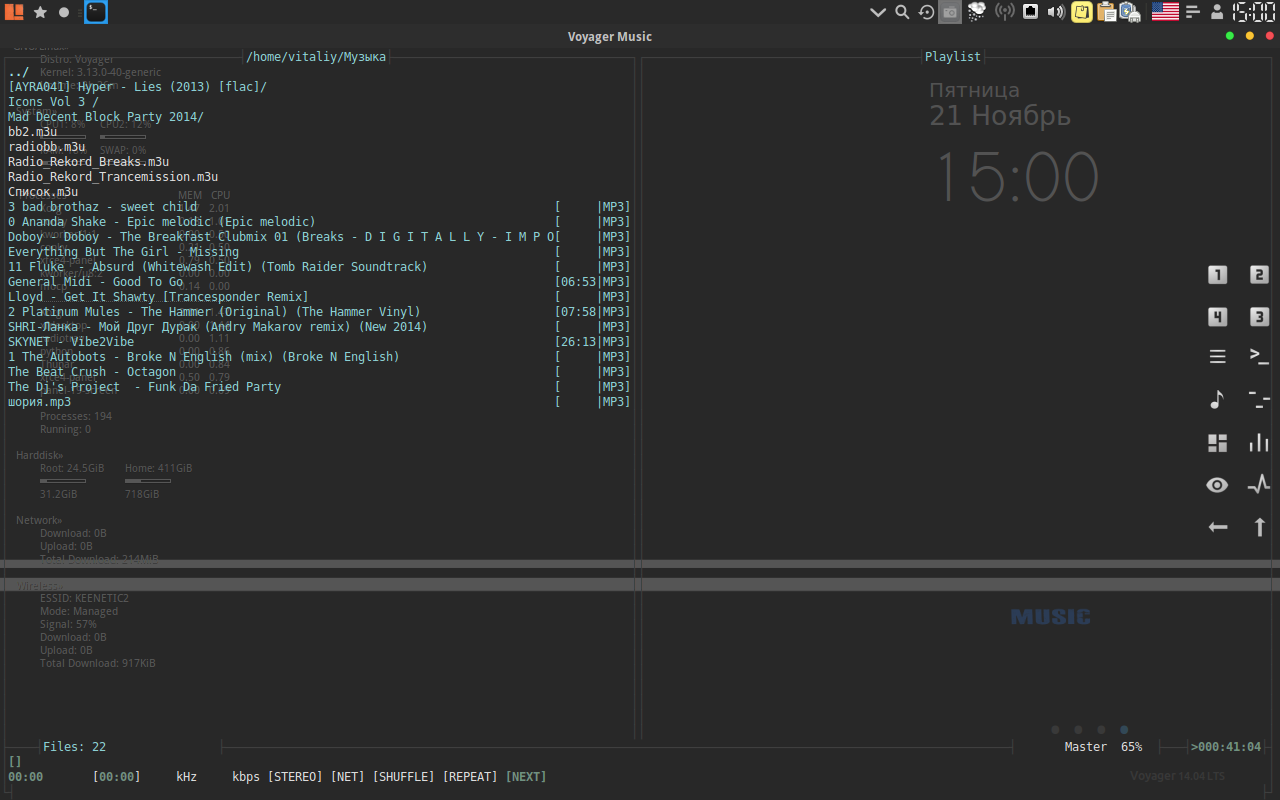The width and height of the screenshot is (1280, 800).
Task: Click the left arrow icon in side launcher
Action: [x=1217, y=527]
